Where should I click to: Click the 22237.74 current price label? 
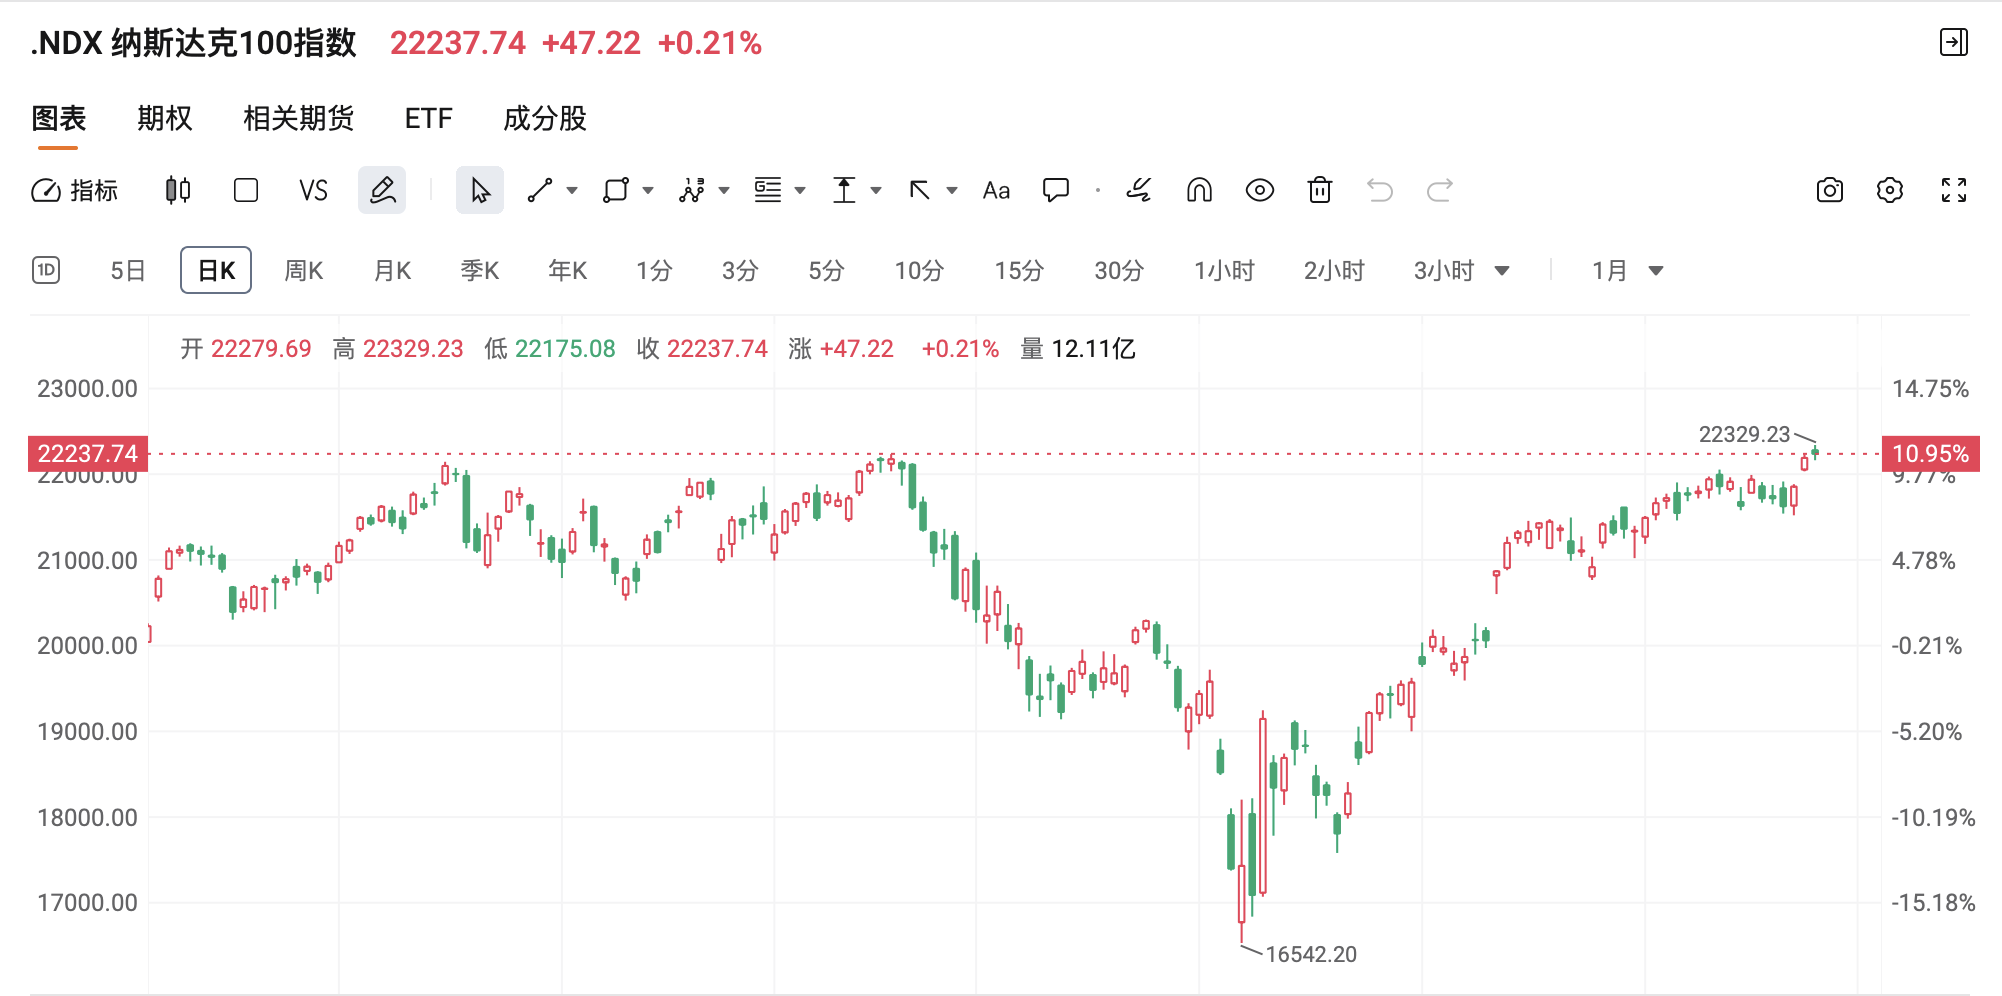(x=88, y=453)
